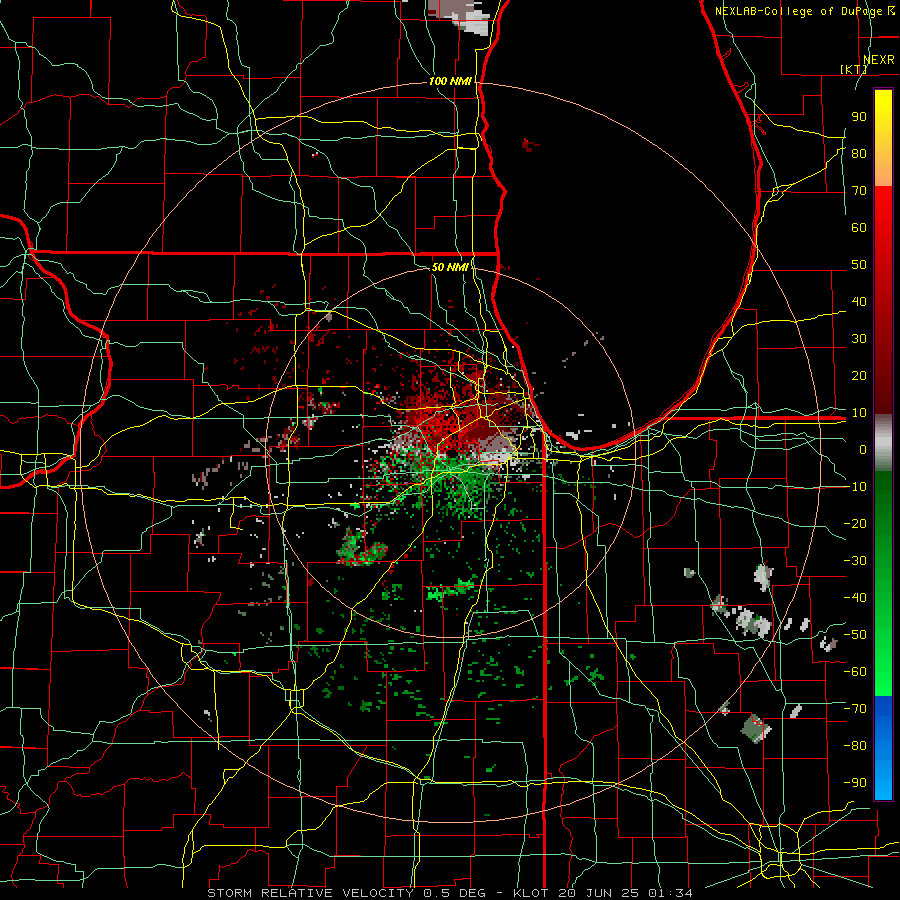Click the 20 JUN 25 date text
This screenshot has height=900, width=900.
(598, 893)
